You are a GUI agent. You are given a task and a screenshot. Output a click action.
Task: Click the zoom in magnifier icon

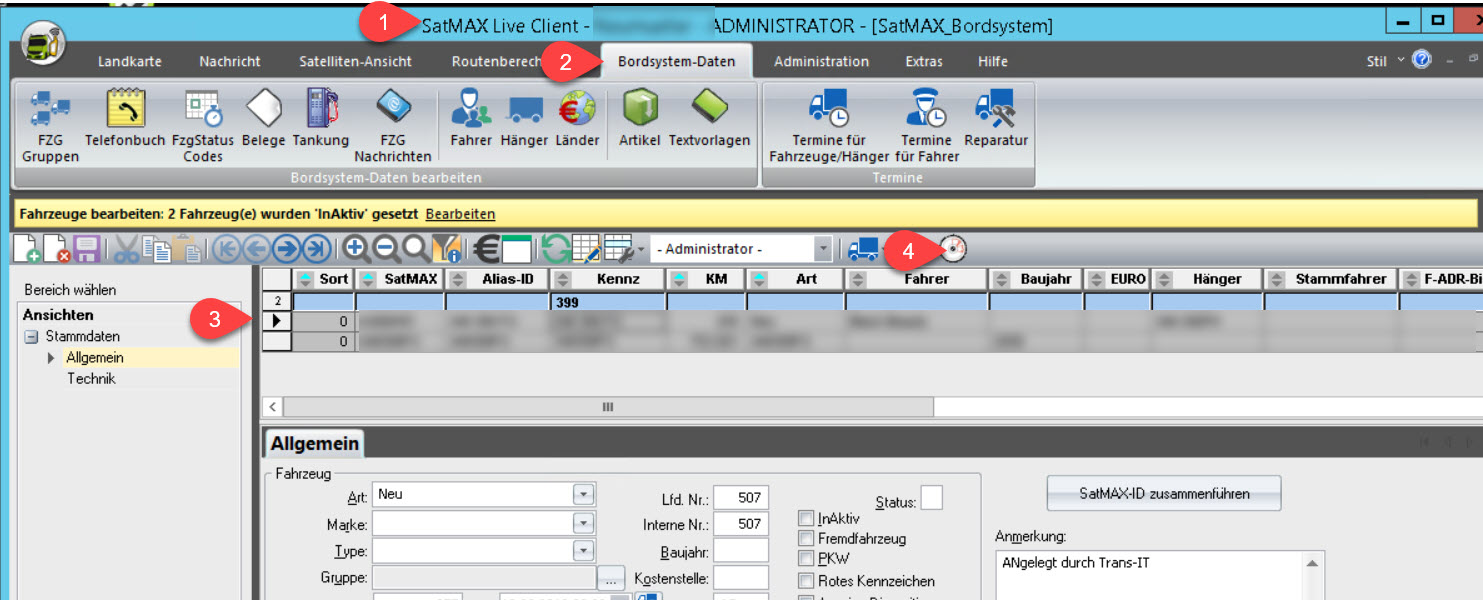tap(355, 249)
